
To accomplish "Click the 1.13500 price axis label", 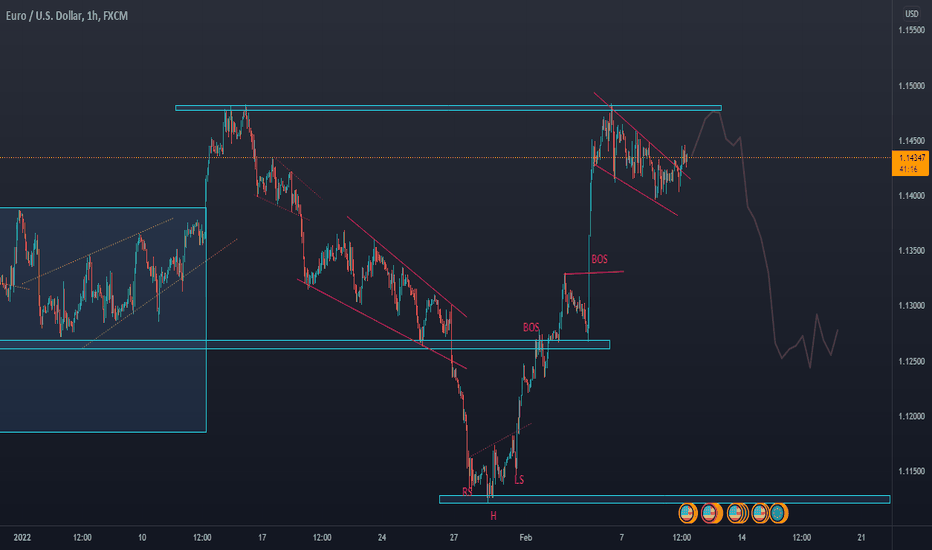I will tap(911, 250).
